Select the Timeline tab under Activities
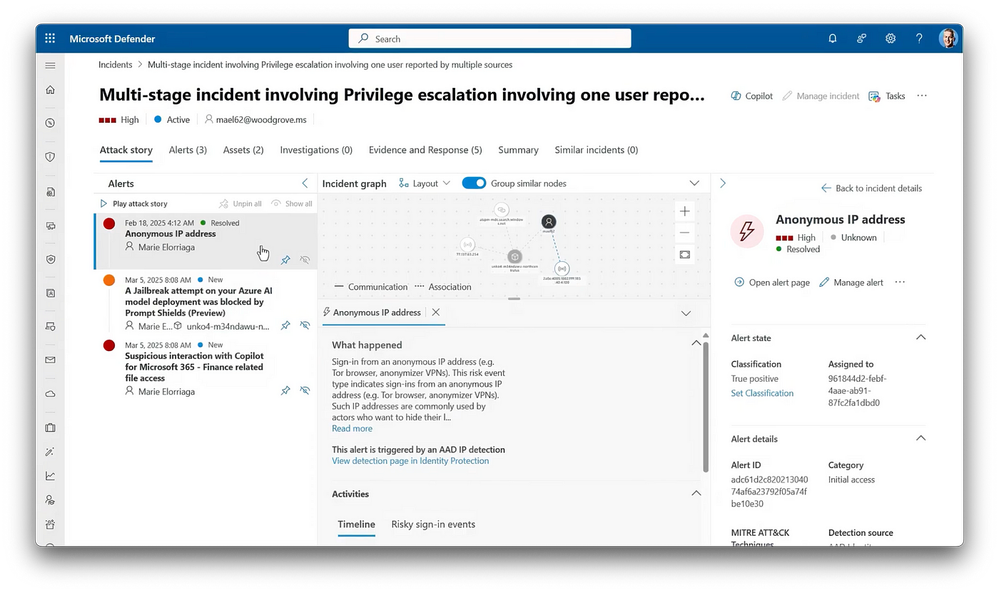Image resolution: width=999 pixels, height=593 pixels. [x=356, y=524]
